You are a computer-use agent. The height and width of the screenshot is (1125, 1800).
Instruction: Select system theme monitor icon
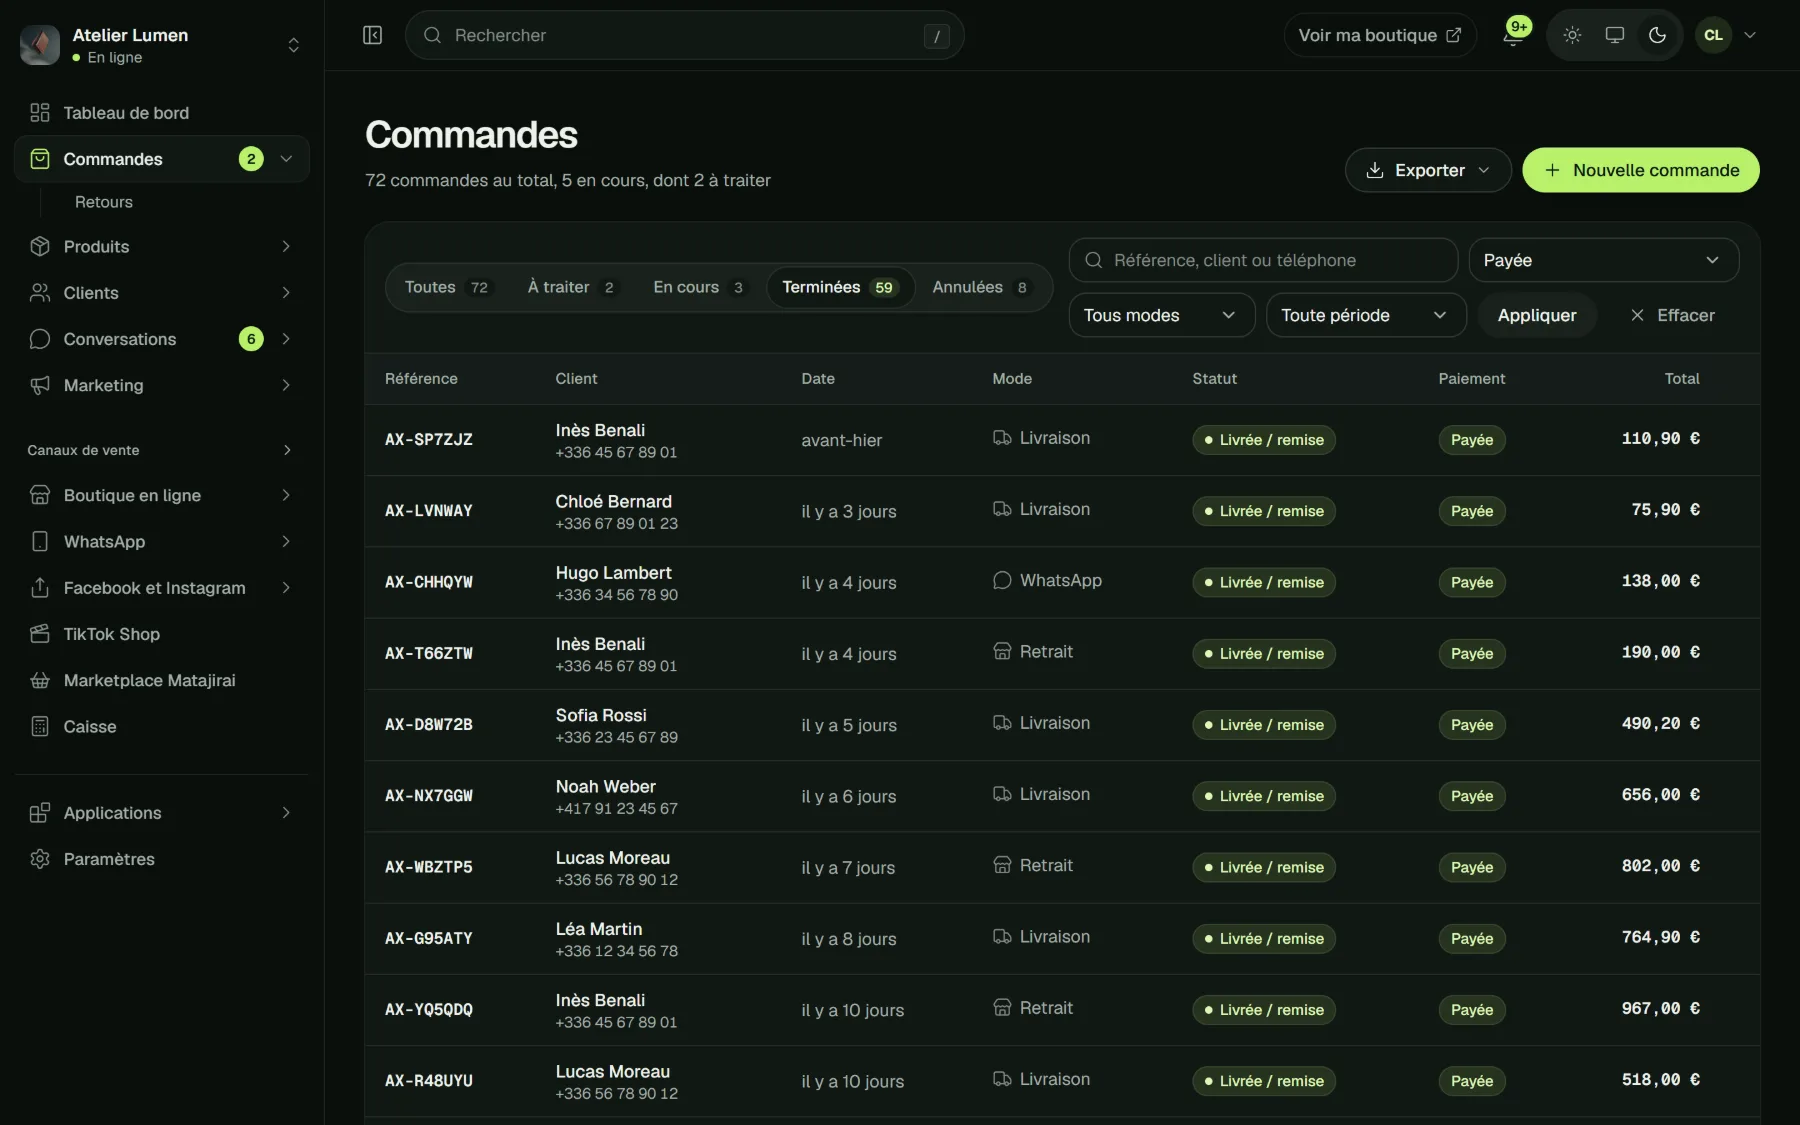pyautogui.click(x=1614, y=35)
